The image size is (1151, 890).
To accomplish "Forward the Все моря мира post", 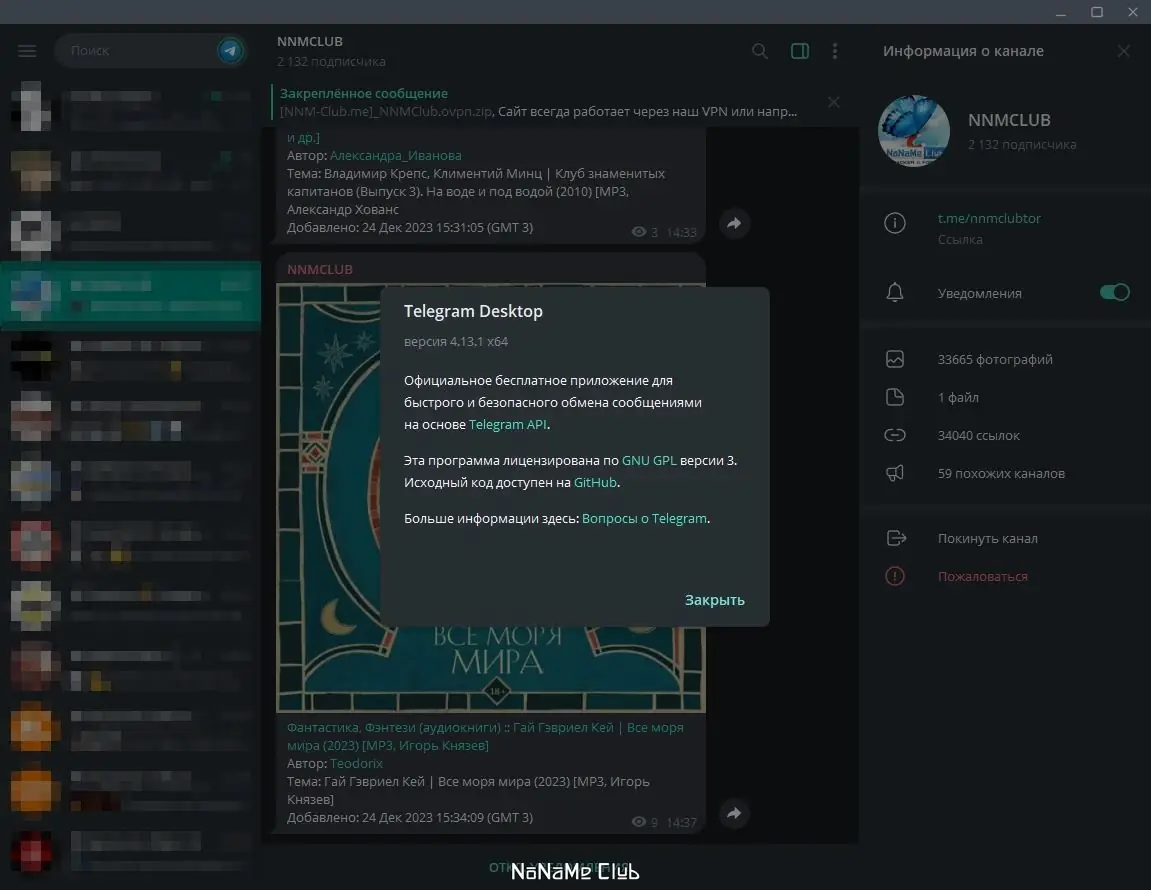I will [x=734, y=813].
